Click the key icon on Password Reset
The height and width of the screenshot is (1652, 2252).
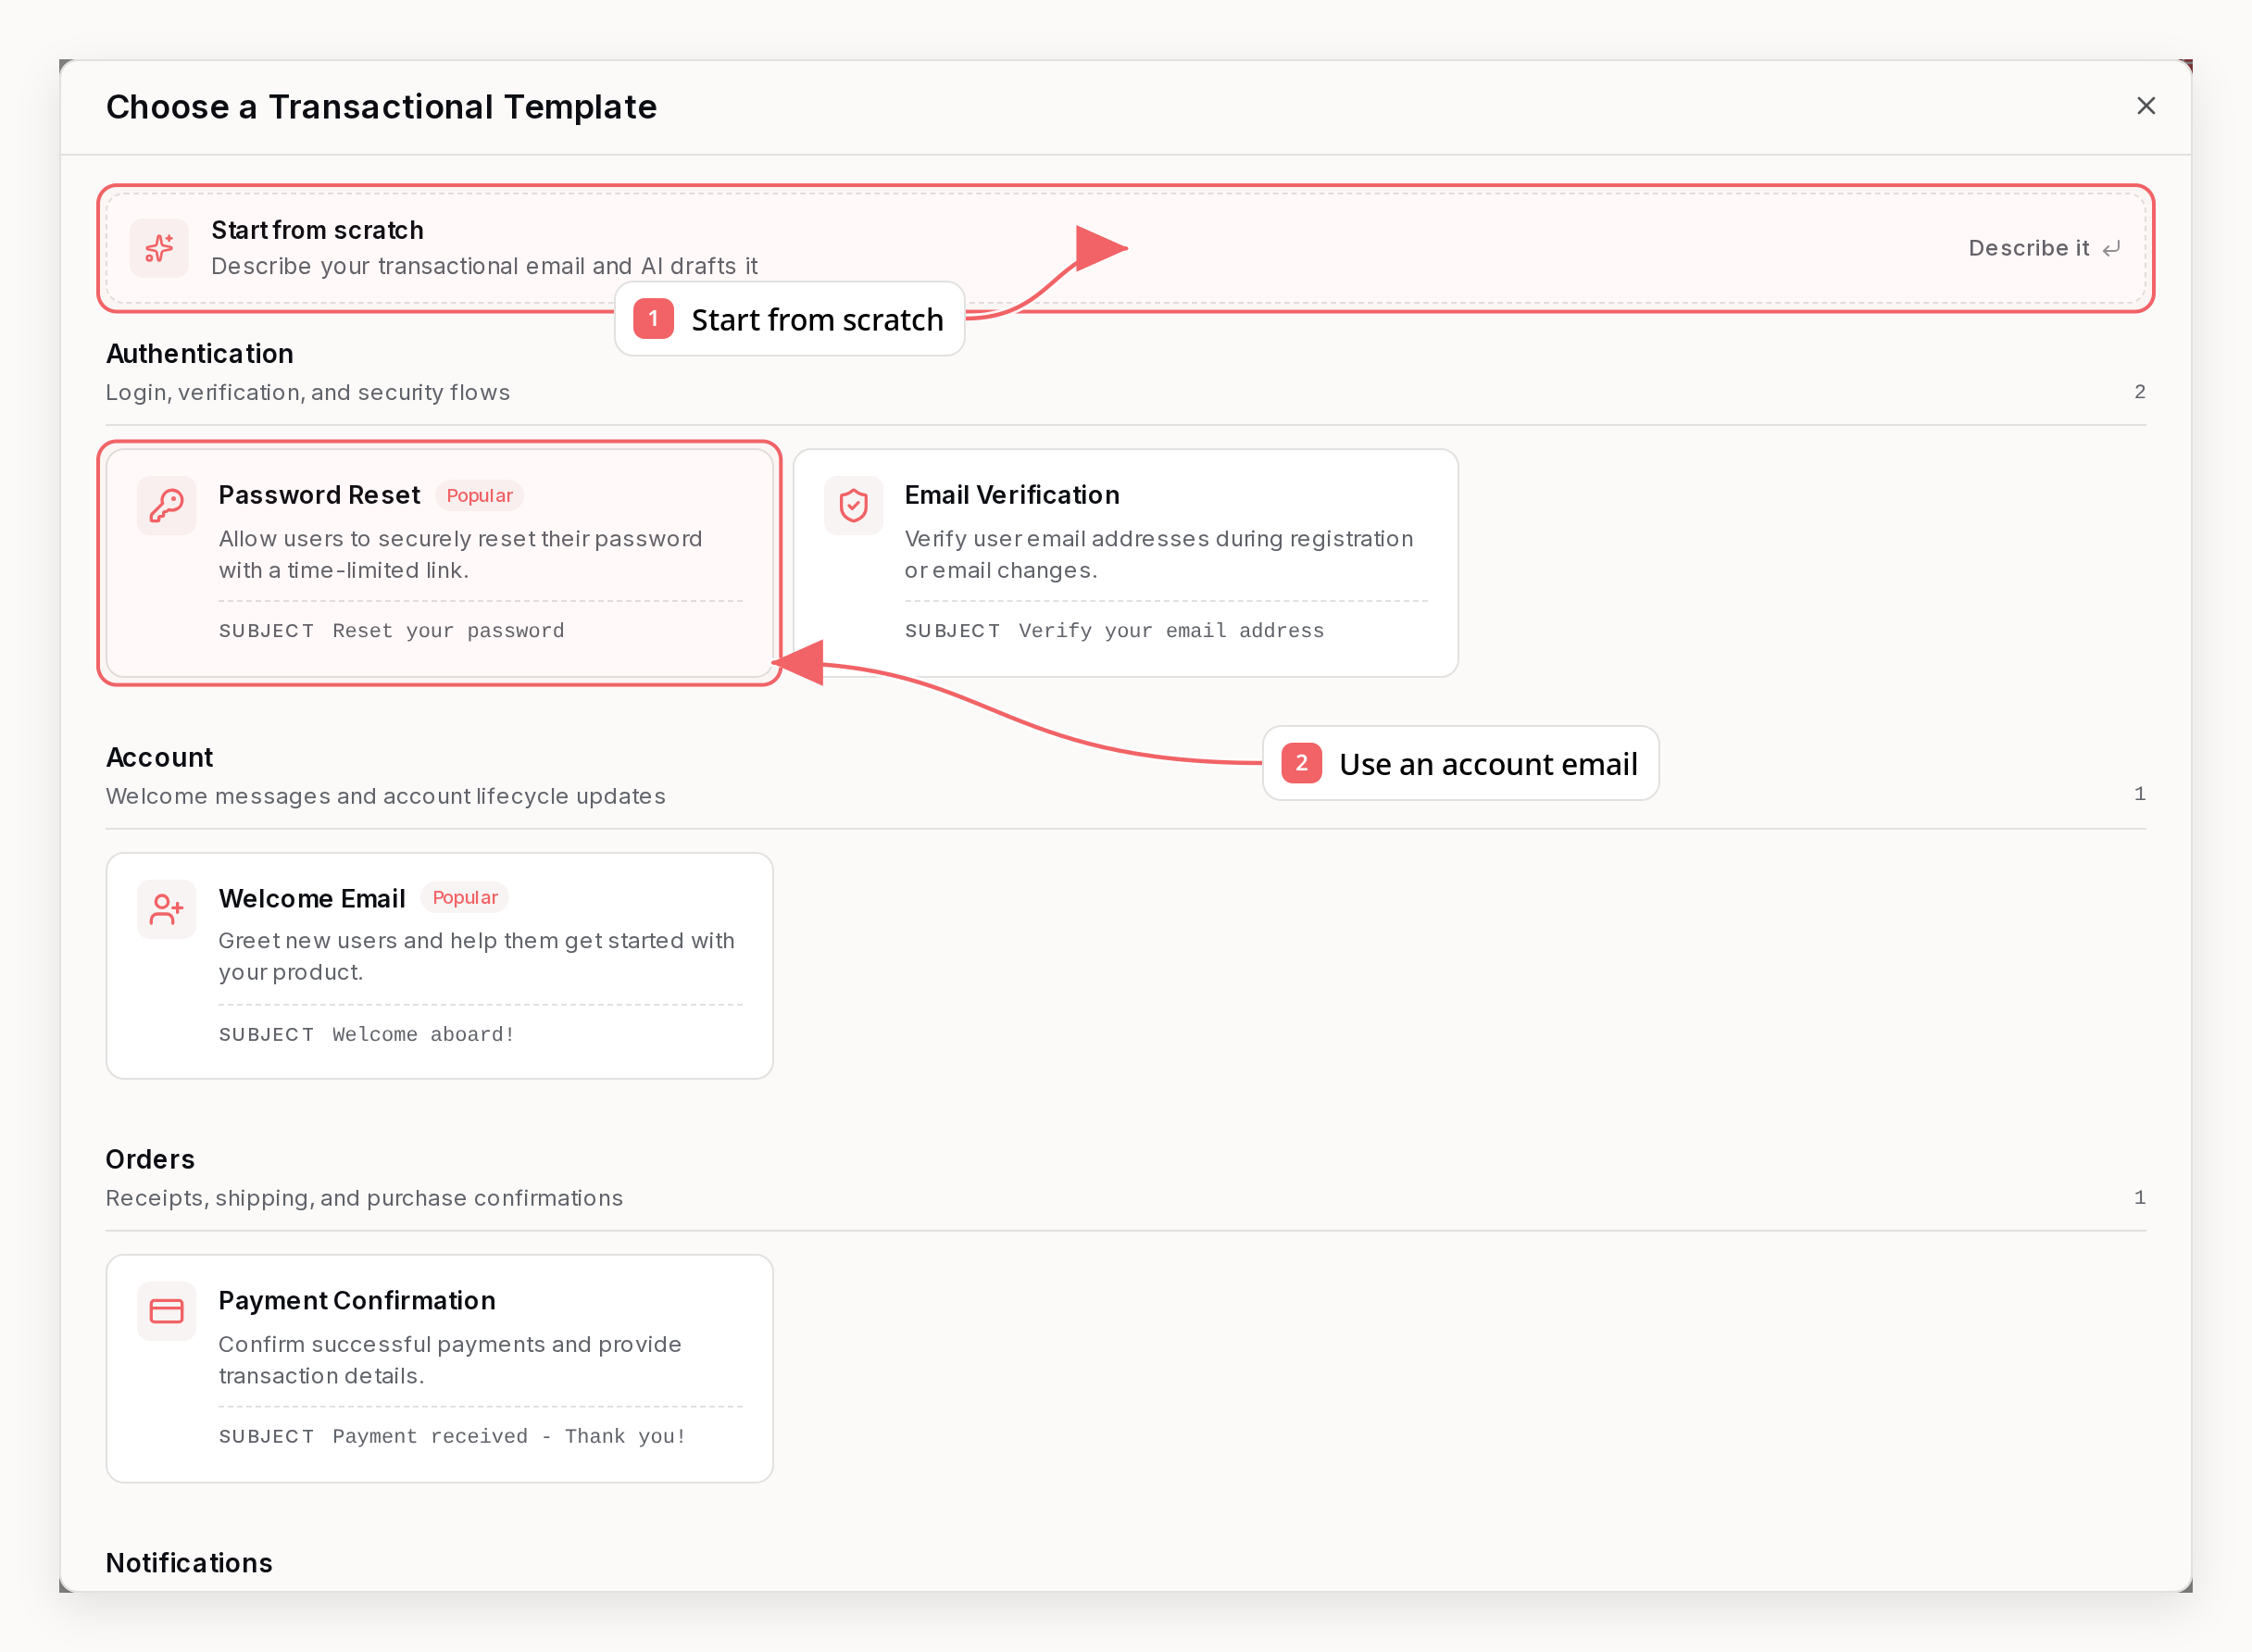coord(166,506)
